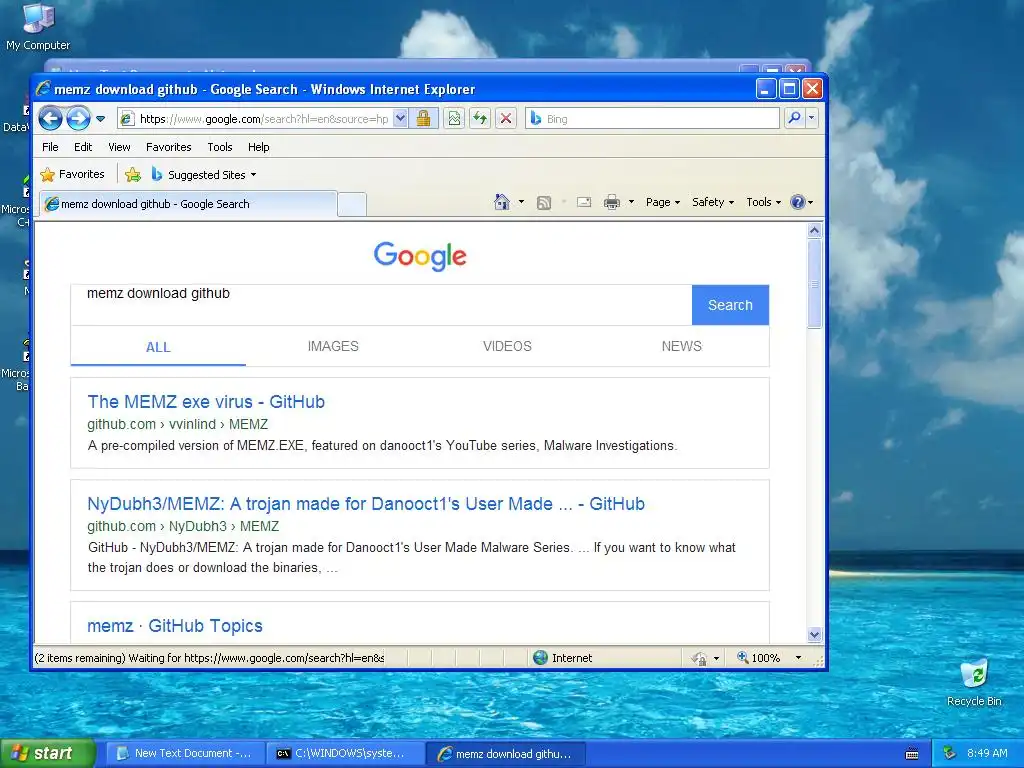Open the recent pages dropdown beside Forward

[x=101, y=119]
